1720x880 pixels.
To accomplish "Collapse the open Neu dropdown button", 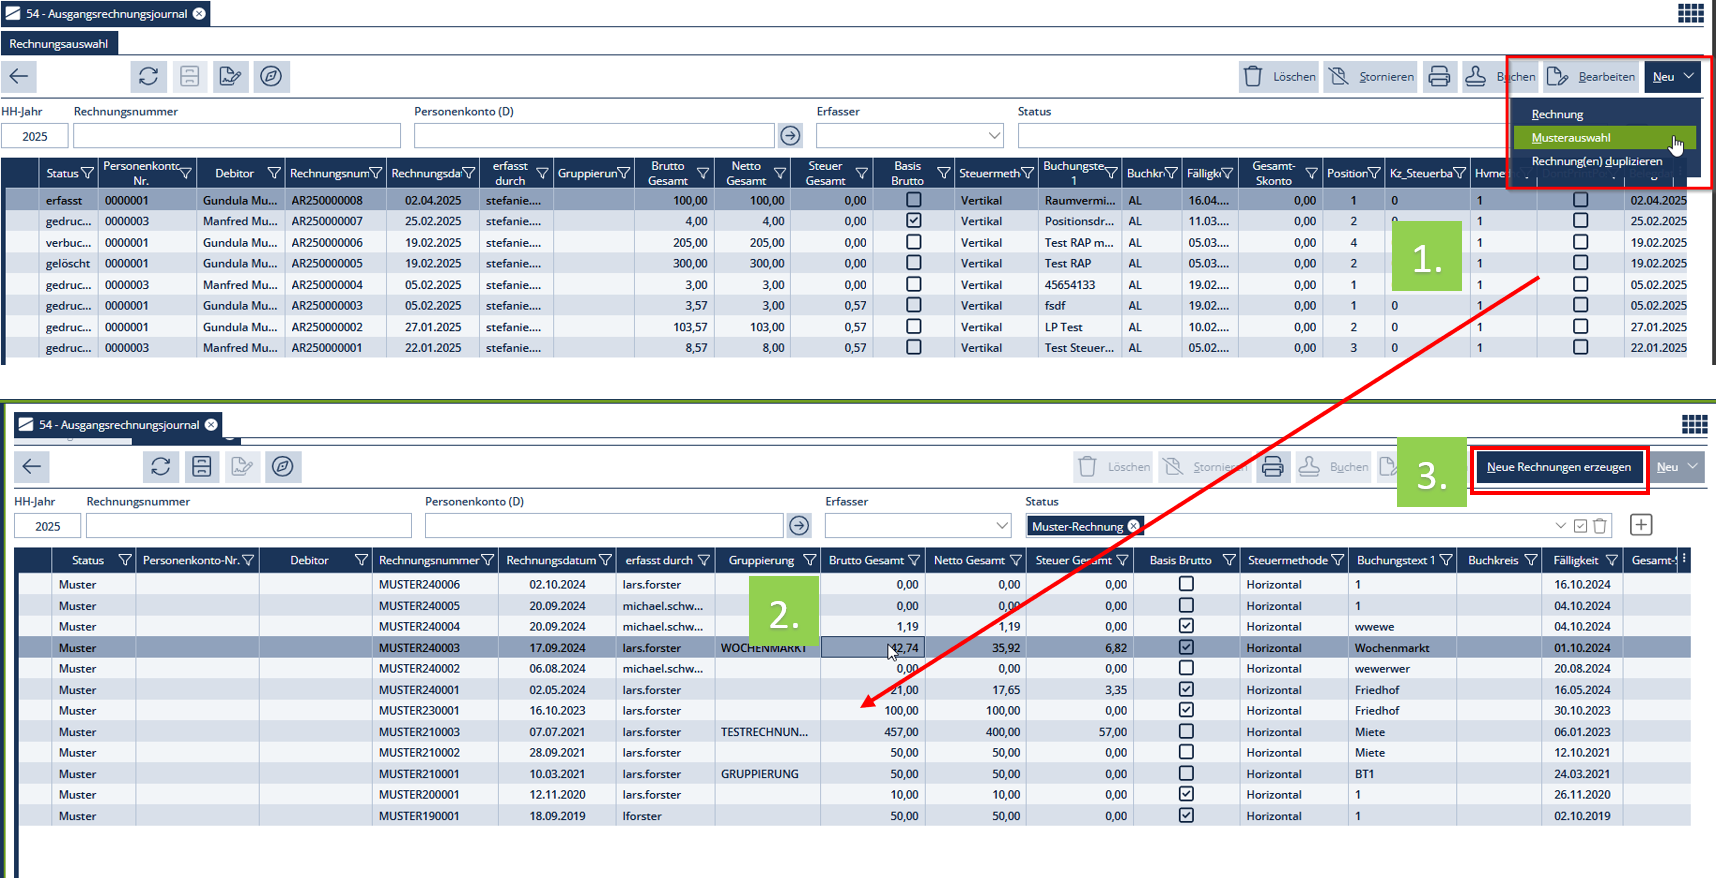I will click(x=1673, y=76).
